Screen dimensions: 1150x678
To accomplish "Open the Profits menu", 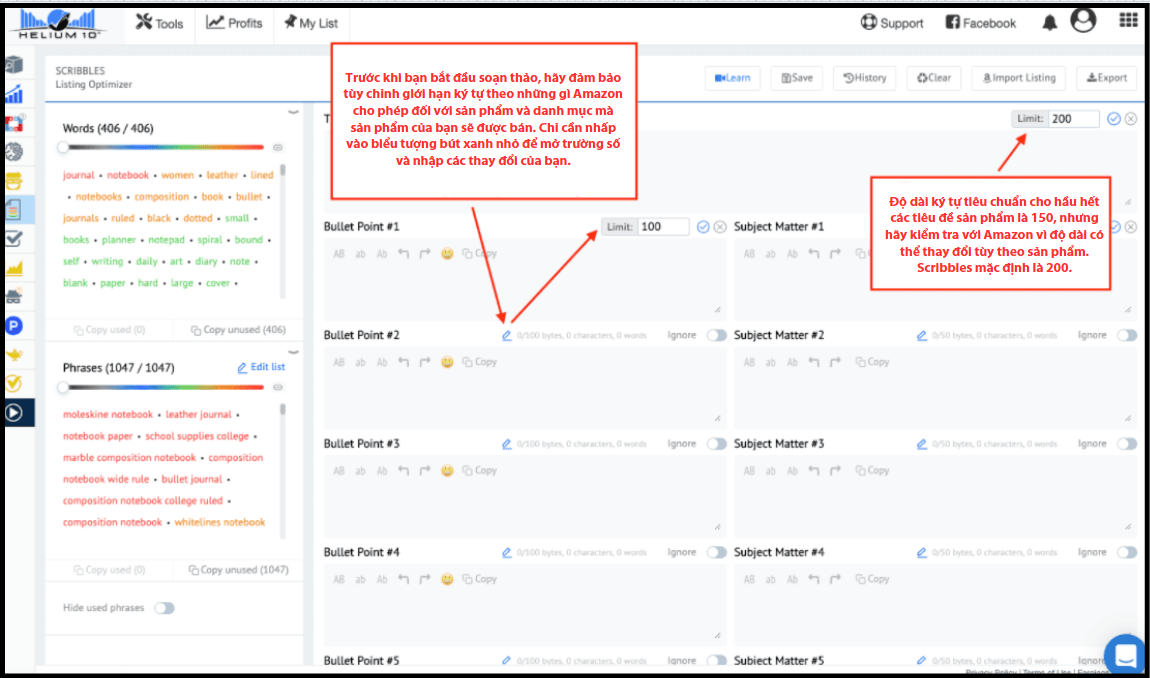I will [235, 23].
